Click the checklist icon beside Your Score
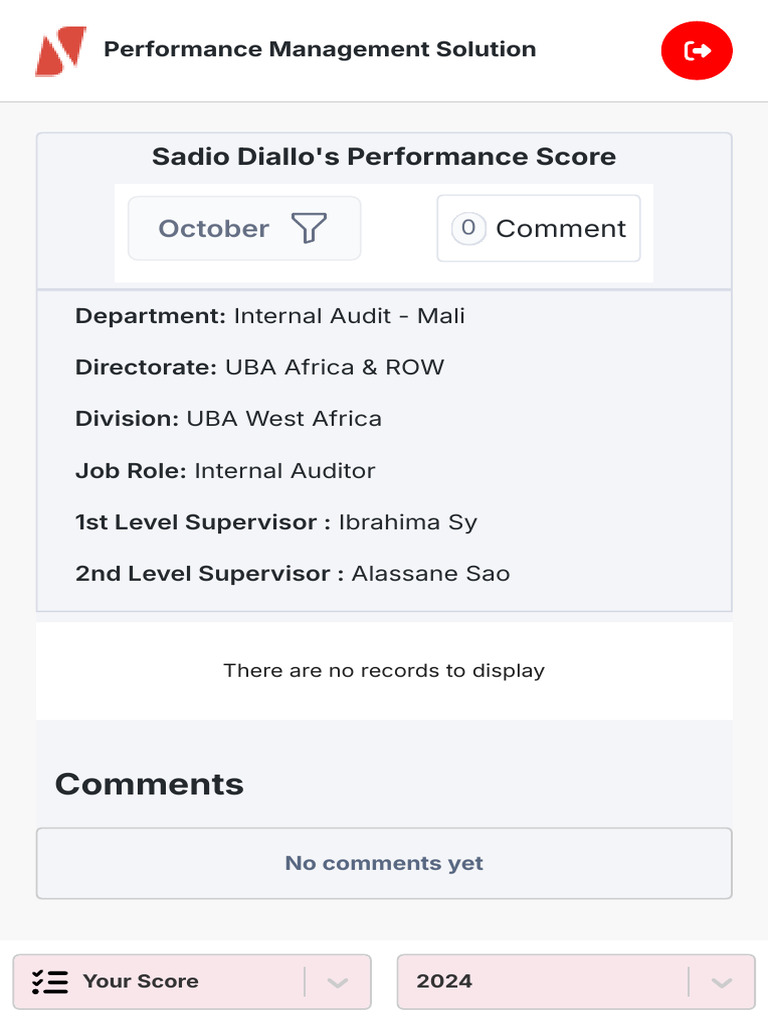768x1024 pixels. [x=50, y=981]
